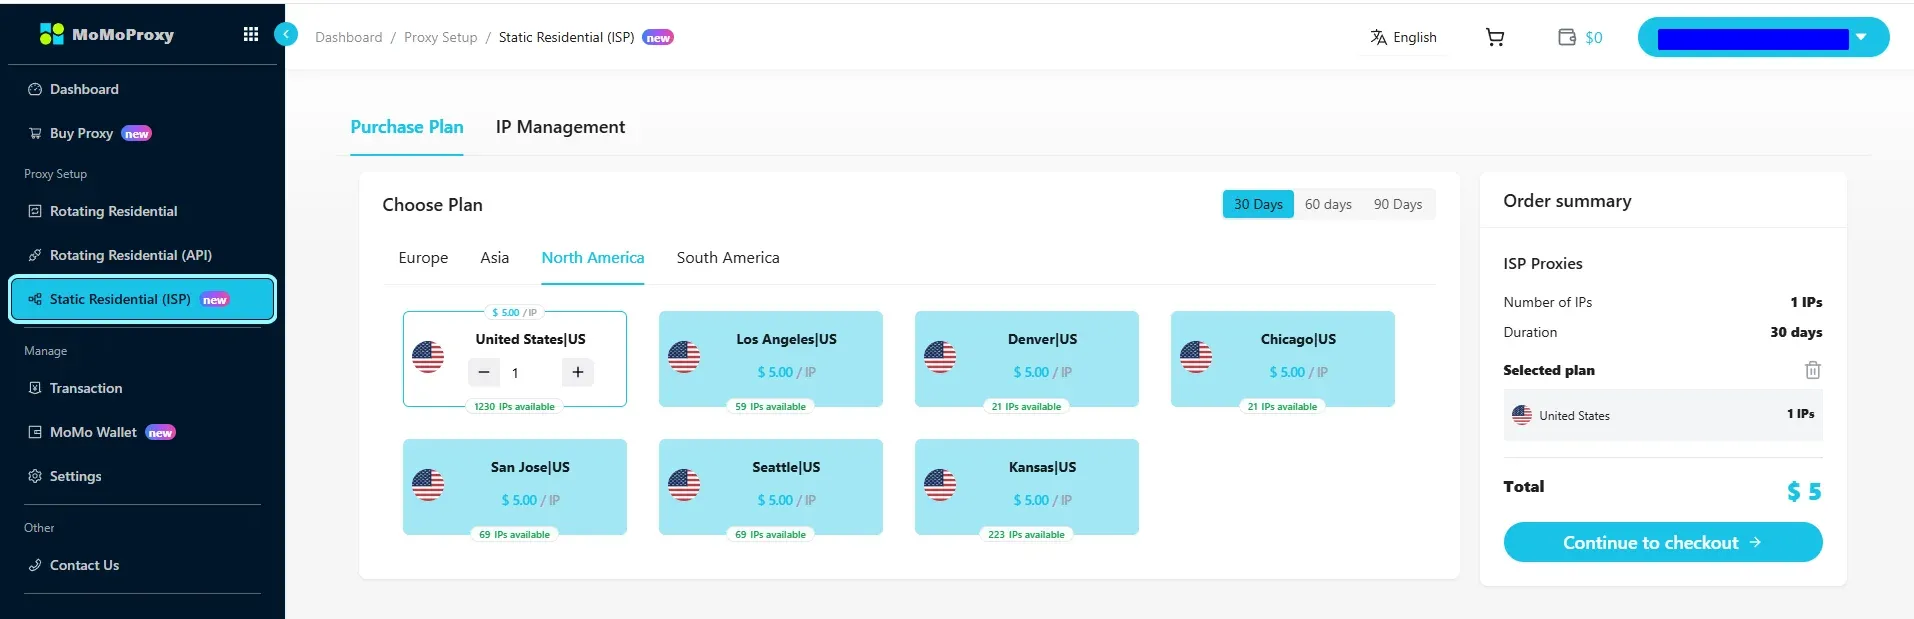Switch duration to 60 days

[1327, 204]
